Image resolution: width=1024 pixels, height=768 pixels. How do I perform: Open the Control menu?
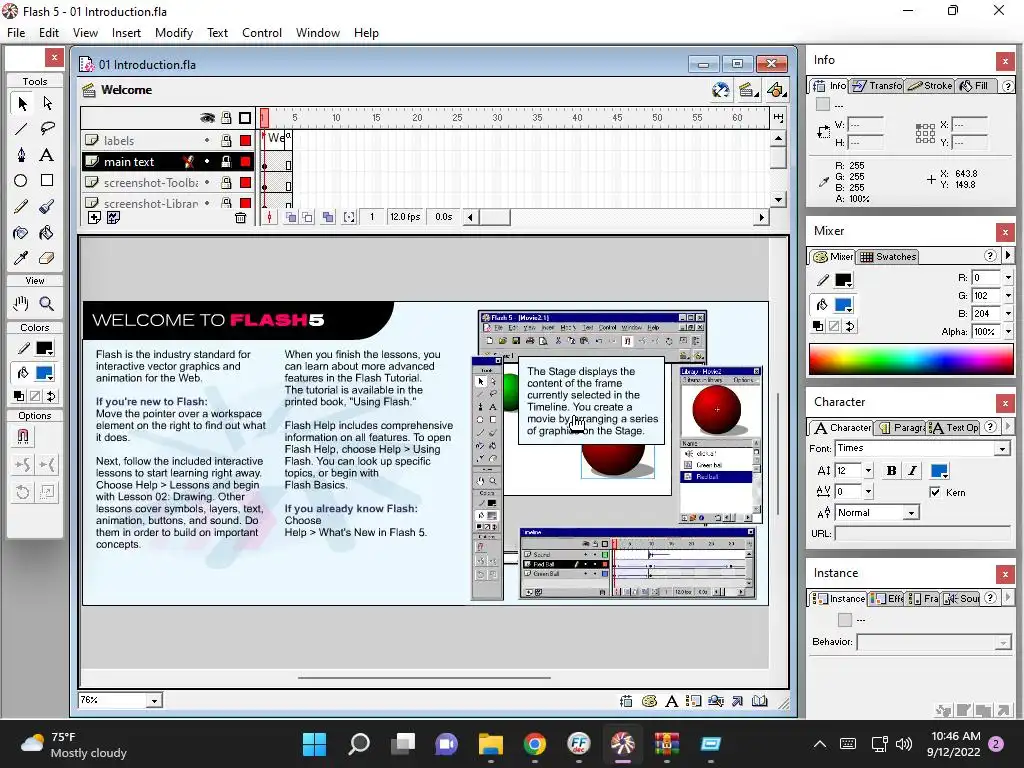(x=261, y=33)
